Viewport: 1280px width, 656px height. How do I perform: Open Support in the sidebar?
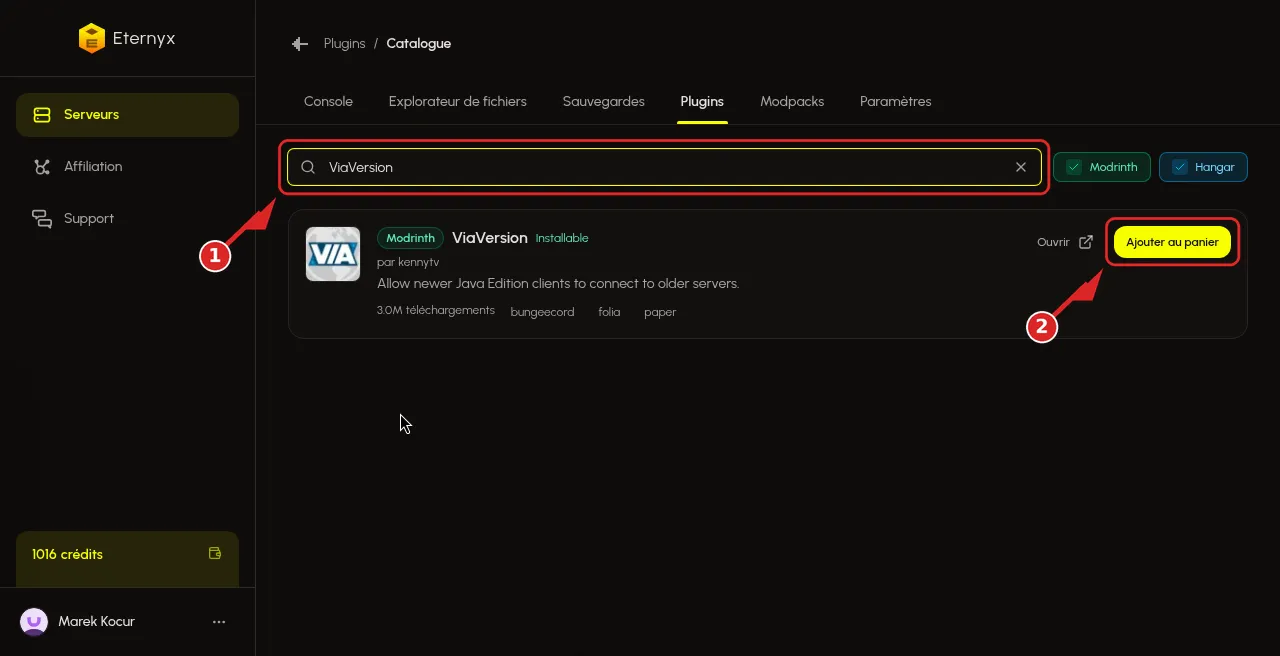127,219
